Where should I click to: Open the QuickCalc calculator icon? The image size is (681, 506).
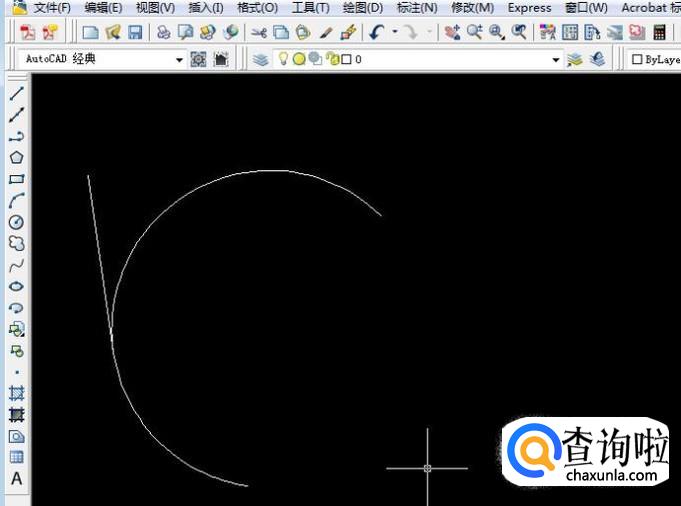pos(659,32)
